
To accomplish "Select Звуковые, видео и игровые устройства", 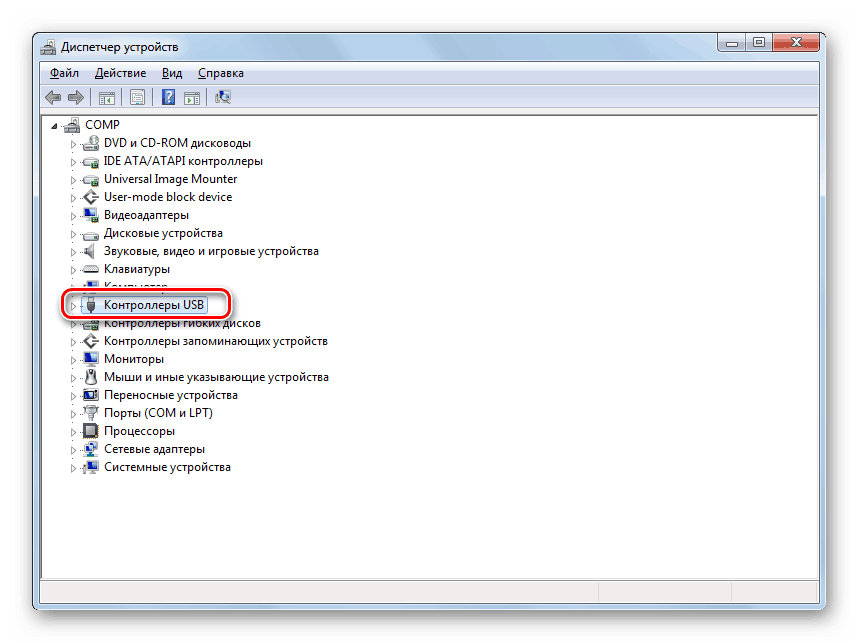I will pyautogui.click(x=211, y=251).
